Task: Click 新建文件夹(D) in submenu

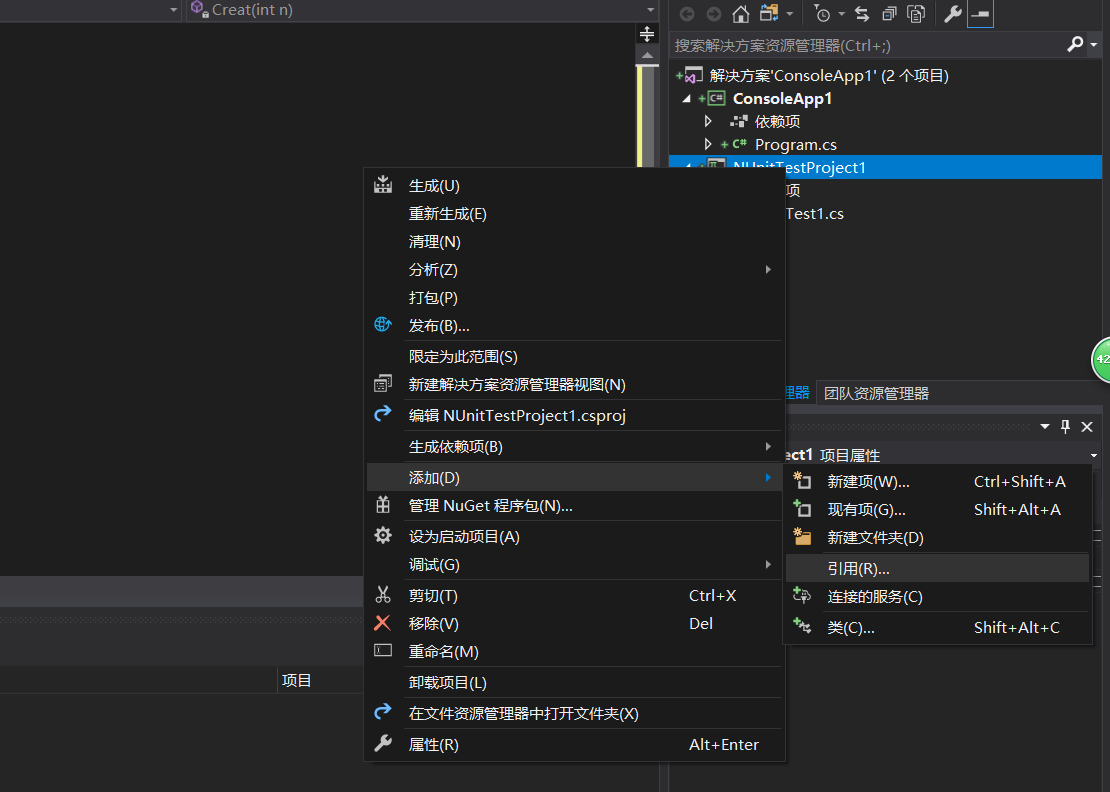Action: click(937, 538)
